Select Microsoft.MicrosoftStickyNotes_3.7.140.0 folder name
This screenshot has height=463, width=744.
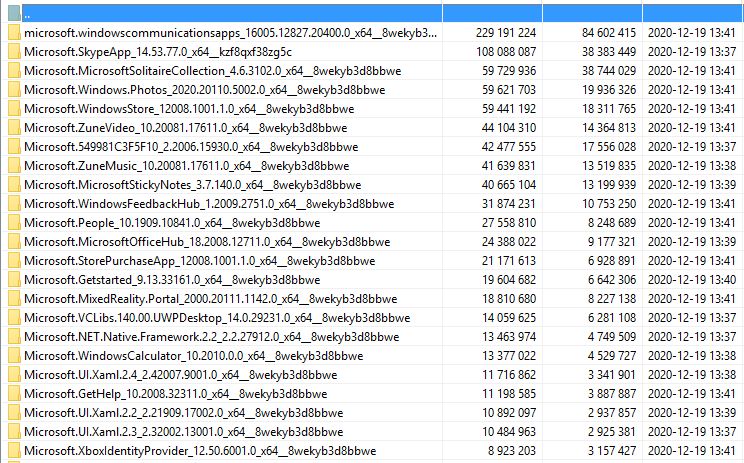click(x=193, y=185)
